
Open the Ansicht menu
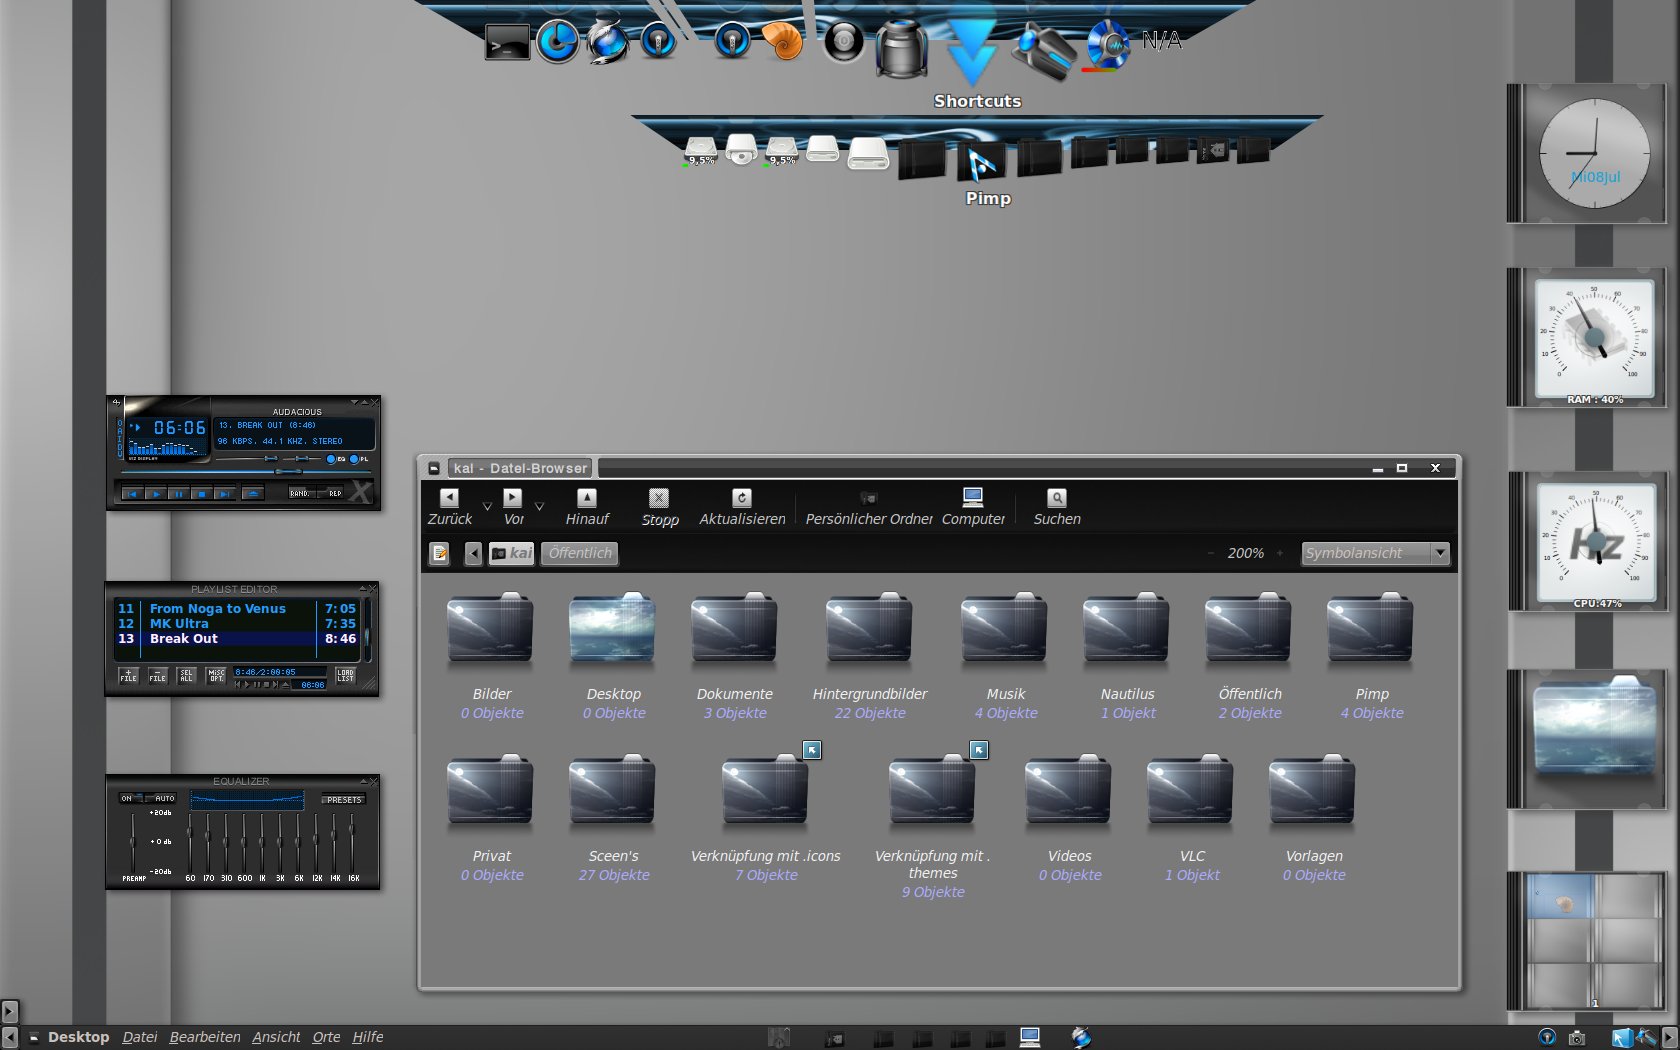point(276,1037)
